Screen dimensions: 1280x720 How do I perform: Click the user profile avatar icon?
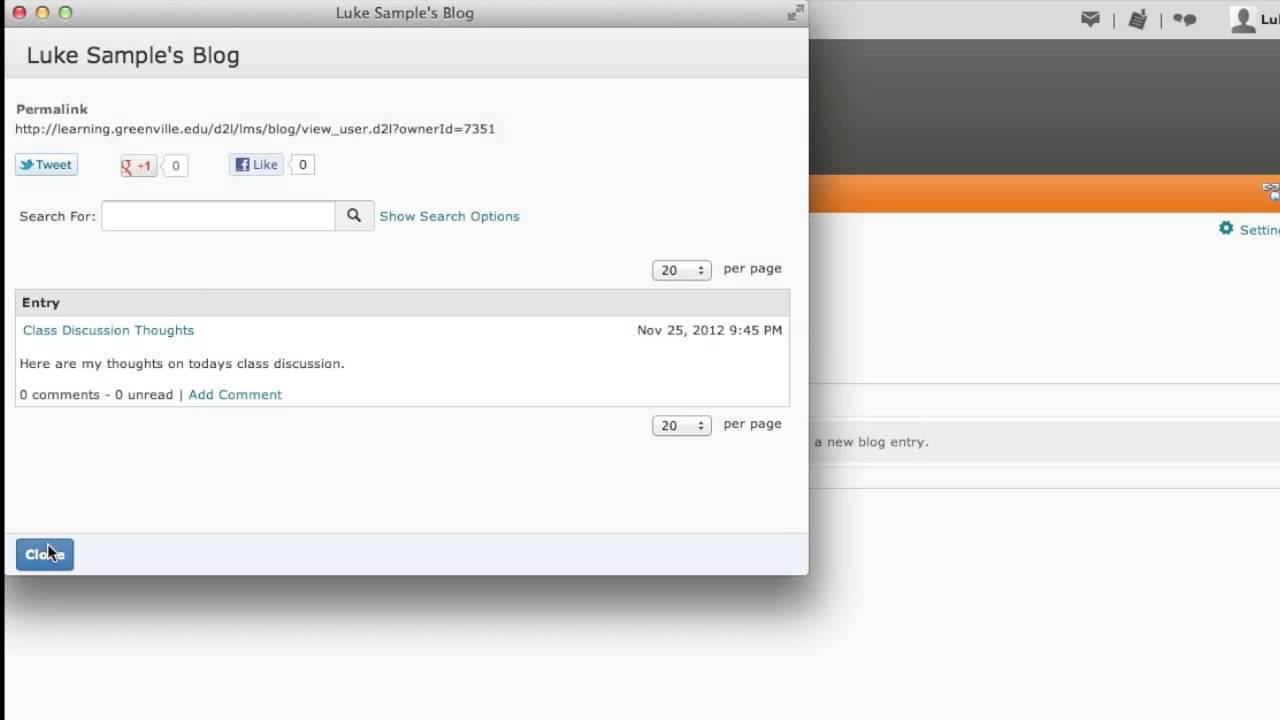tap(1243, 20)
